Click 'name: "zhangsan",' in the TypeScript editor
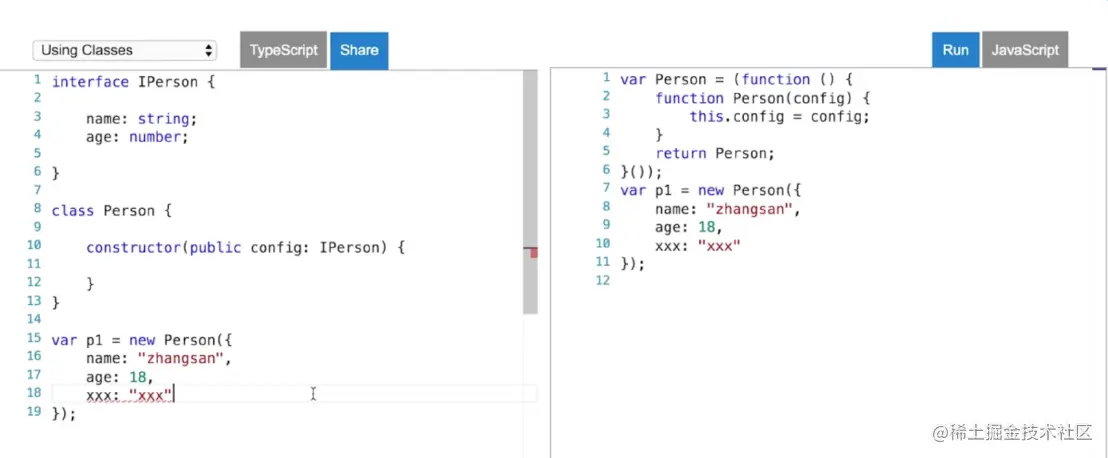Screen dimensions: 1108x458 coord(159,358)
